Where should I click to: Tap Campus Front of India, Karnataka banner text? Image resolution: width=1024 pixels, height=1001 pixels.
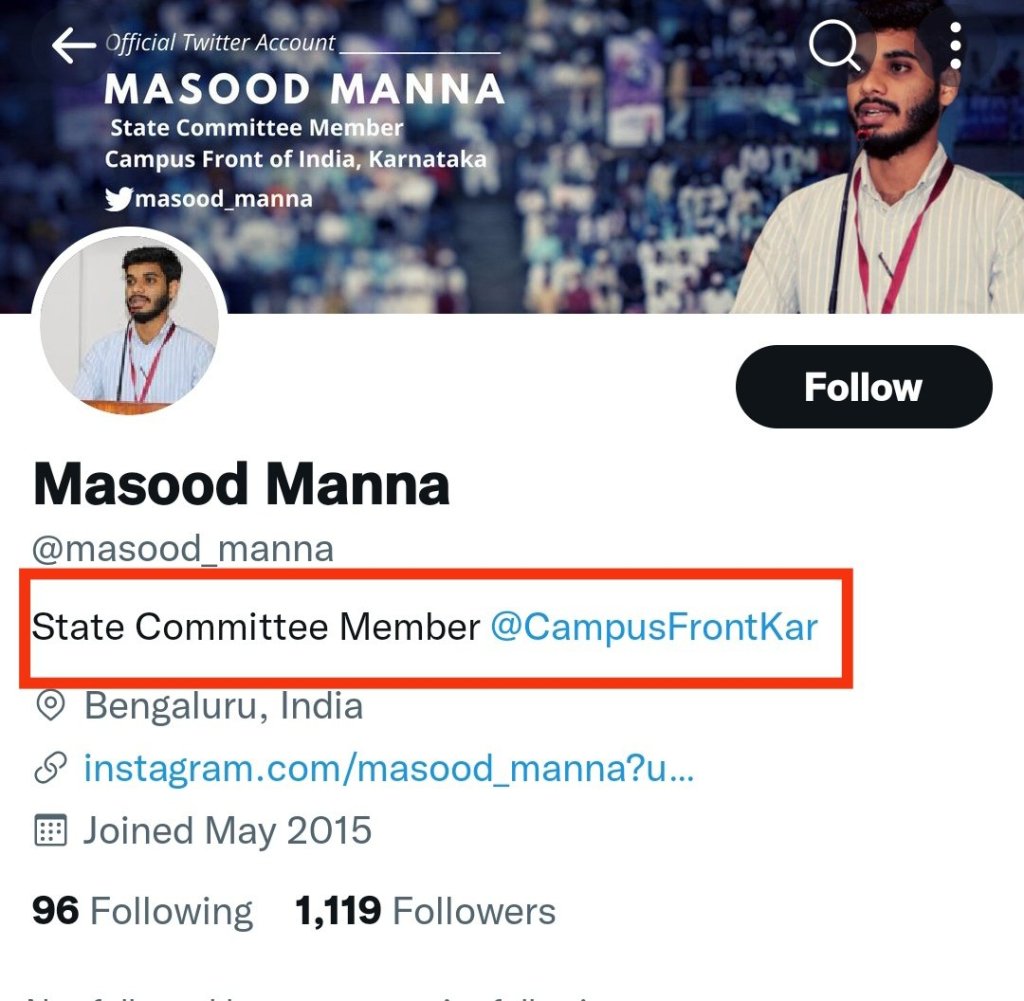(296, 159)
